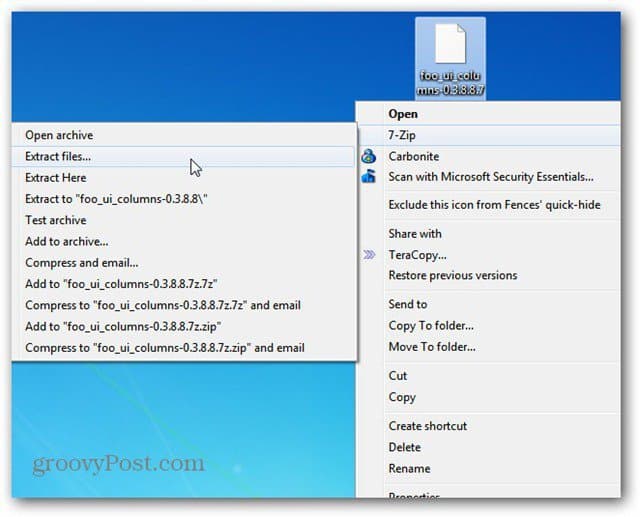Click the Carbonite icon in context menu
Image resolution: width=640 pixels, height=517 pixels.
[x=369, y=156]
